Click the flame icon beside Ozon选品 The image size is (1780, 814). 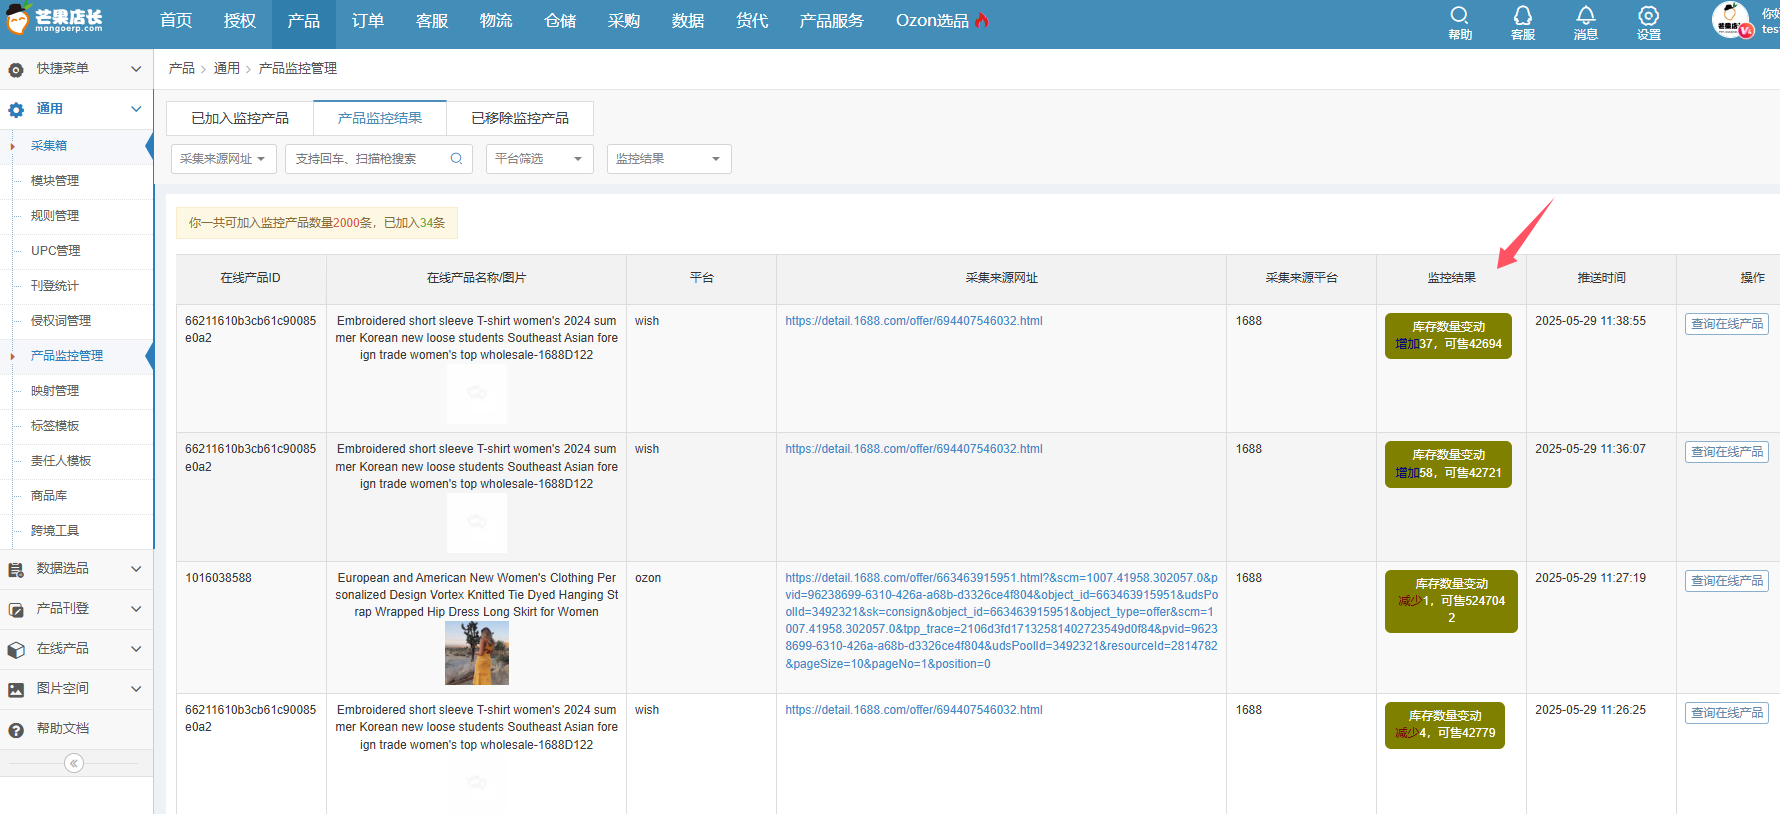[982, 20]
